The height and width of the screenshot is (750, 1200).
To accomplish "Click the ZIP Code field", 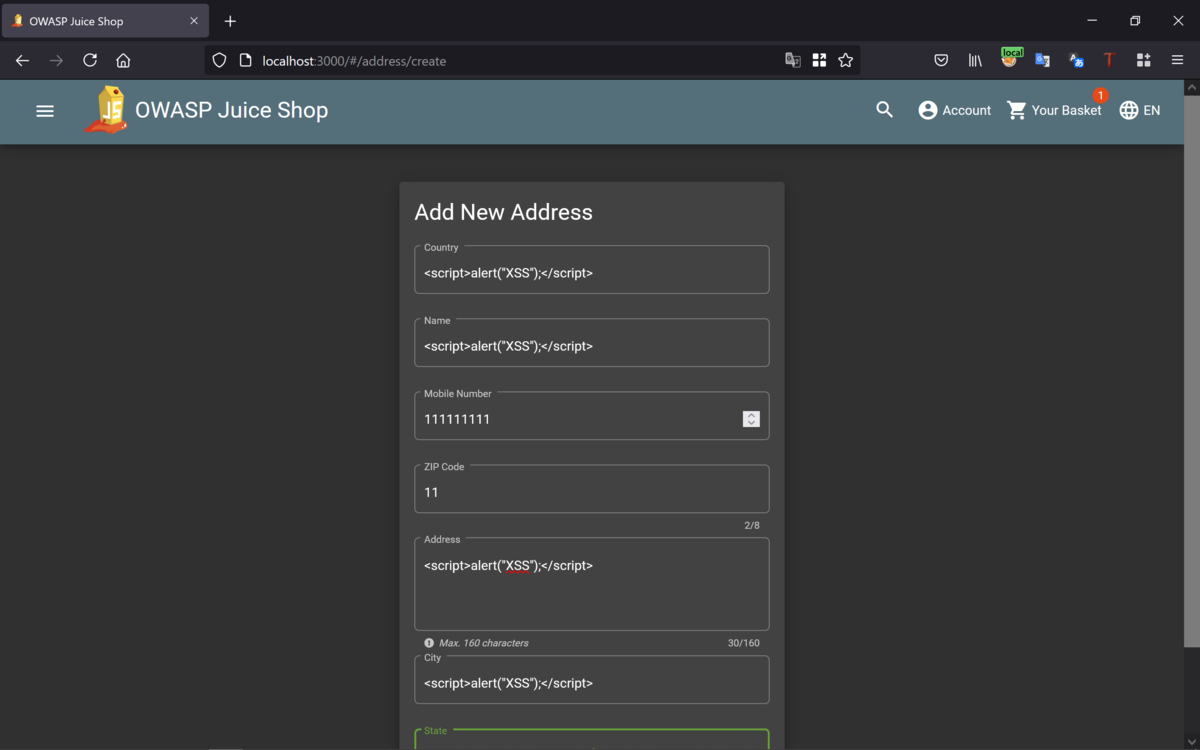I will pyautogui.click(x=592, y=489).
